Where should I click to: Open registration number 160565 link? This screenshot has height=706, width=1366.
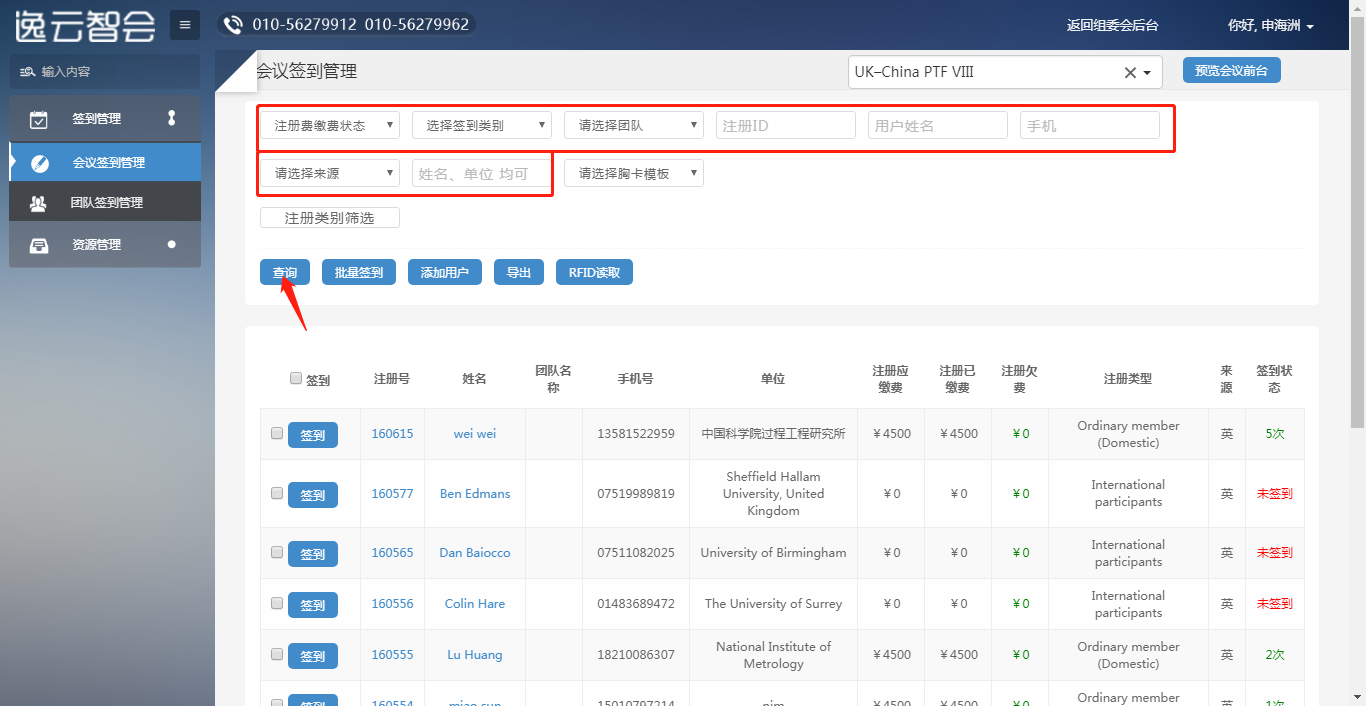(392, 553)
